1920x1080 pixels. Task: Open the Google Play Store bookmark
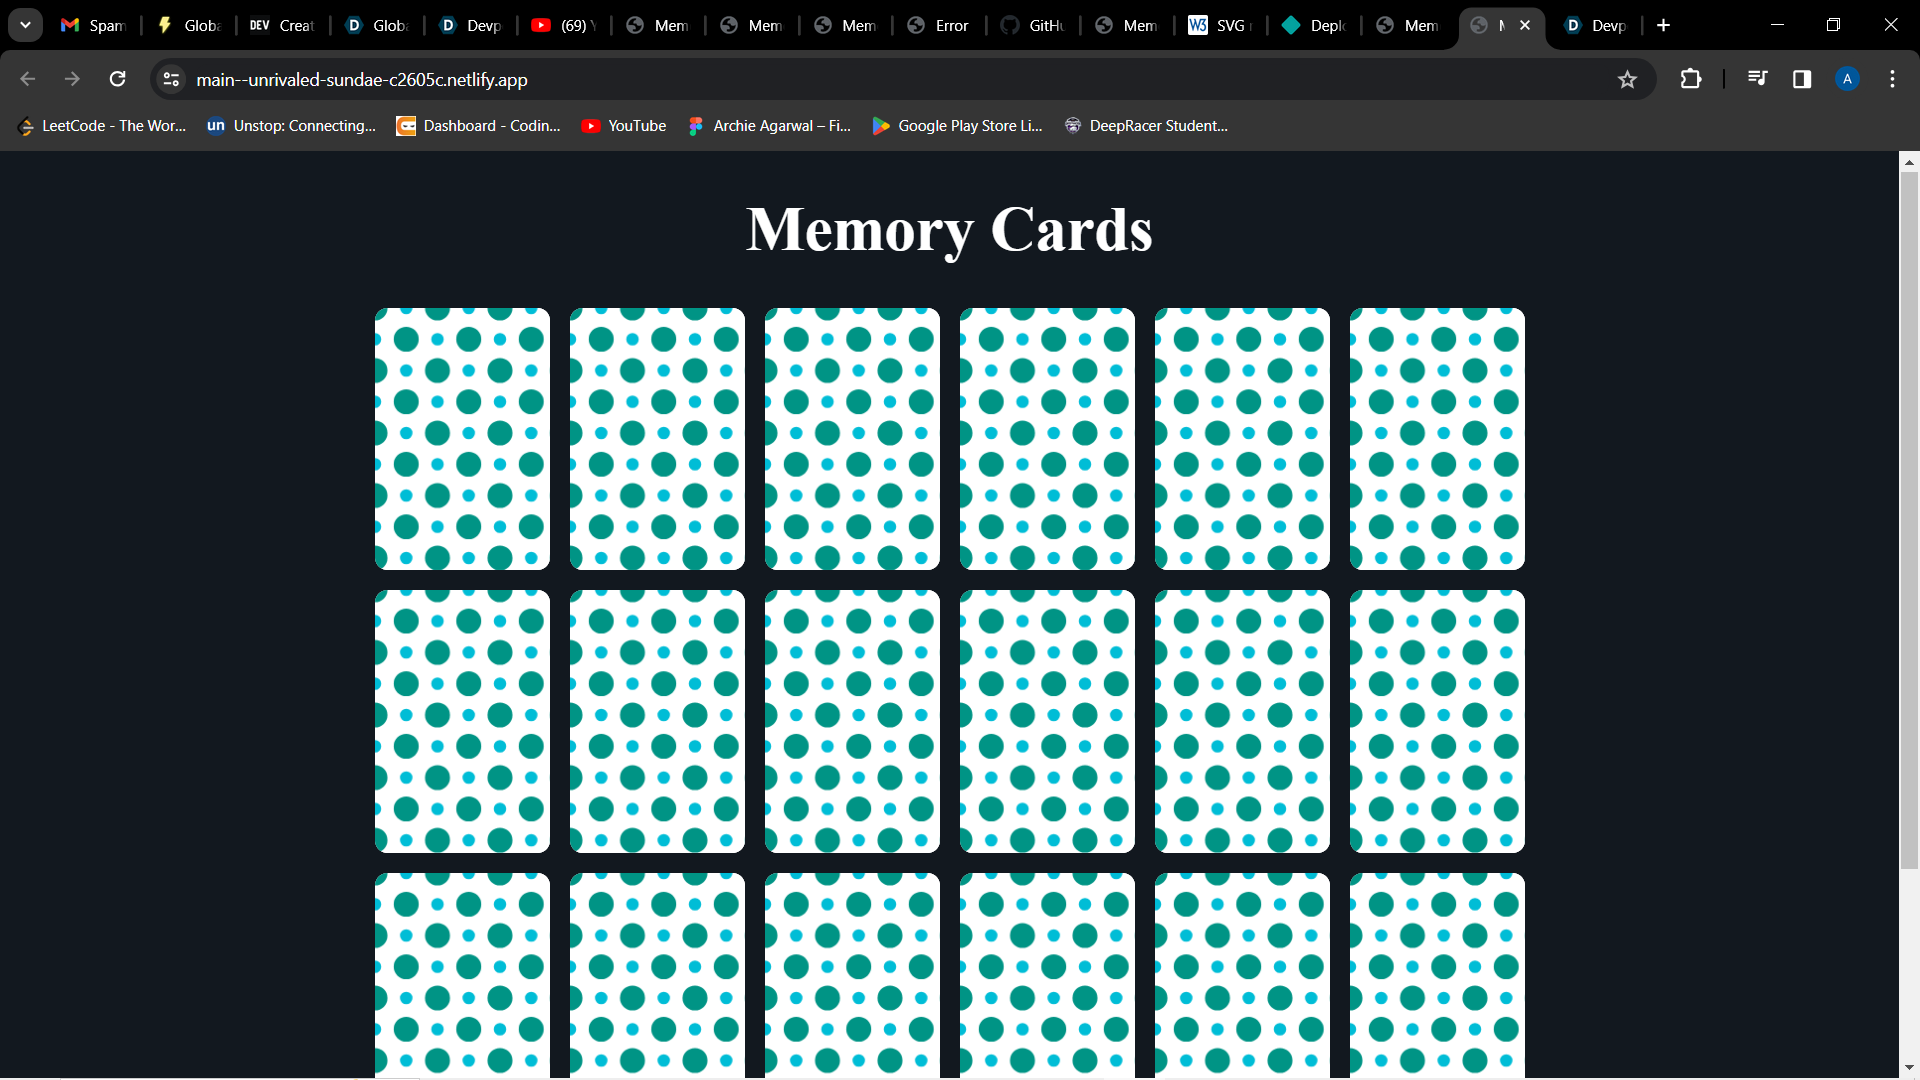(x=957, y=126)
